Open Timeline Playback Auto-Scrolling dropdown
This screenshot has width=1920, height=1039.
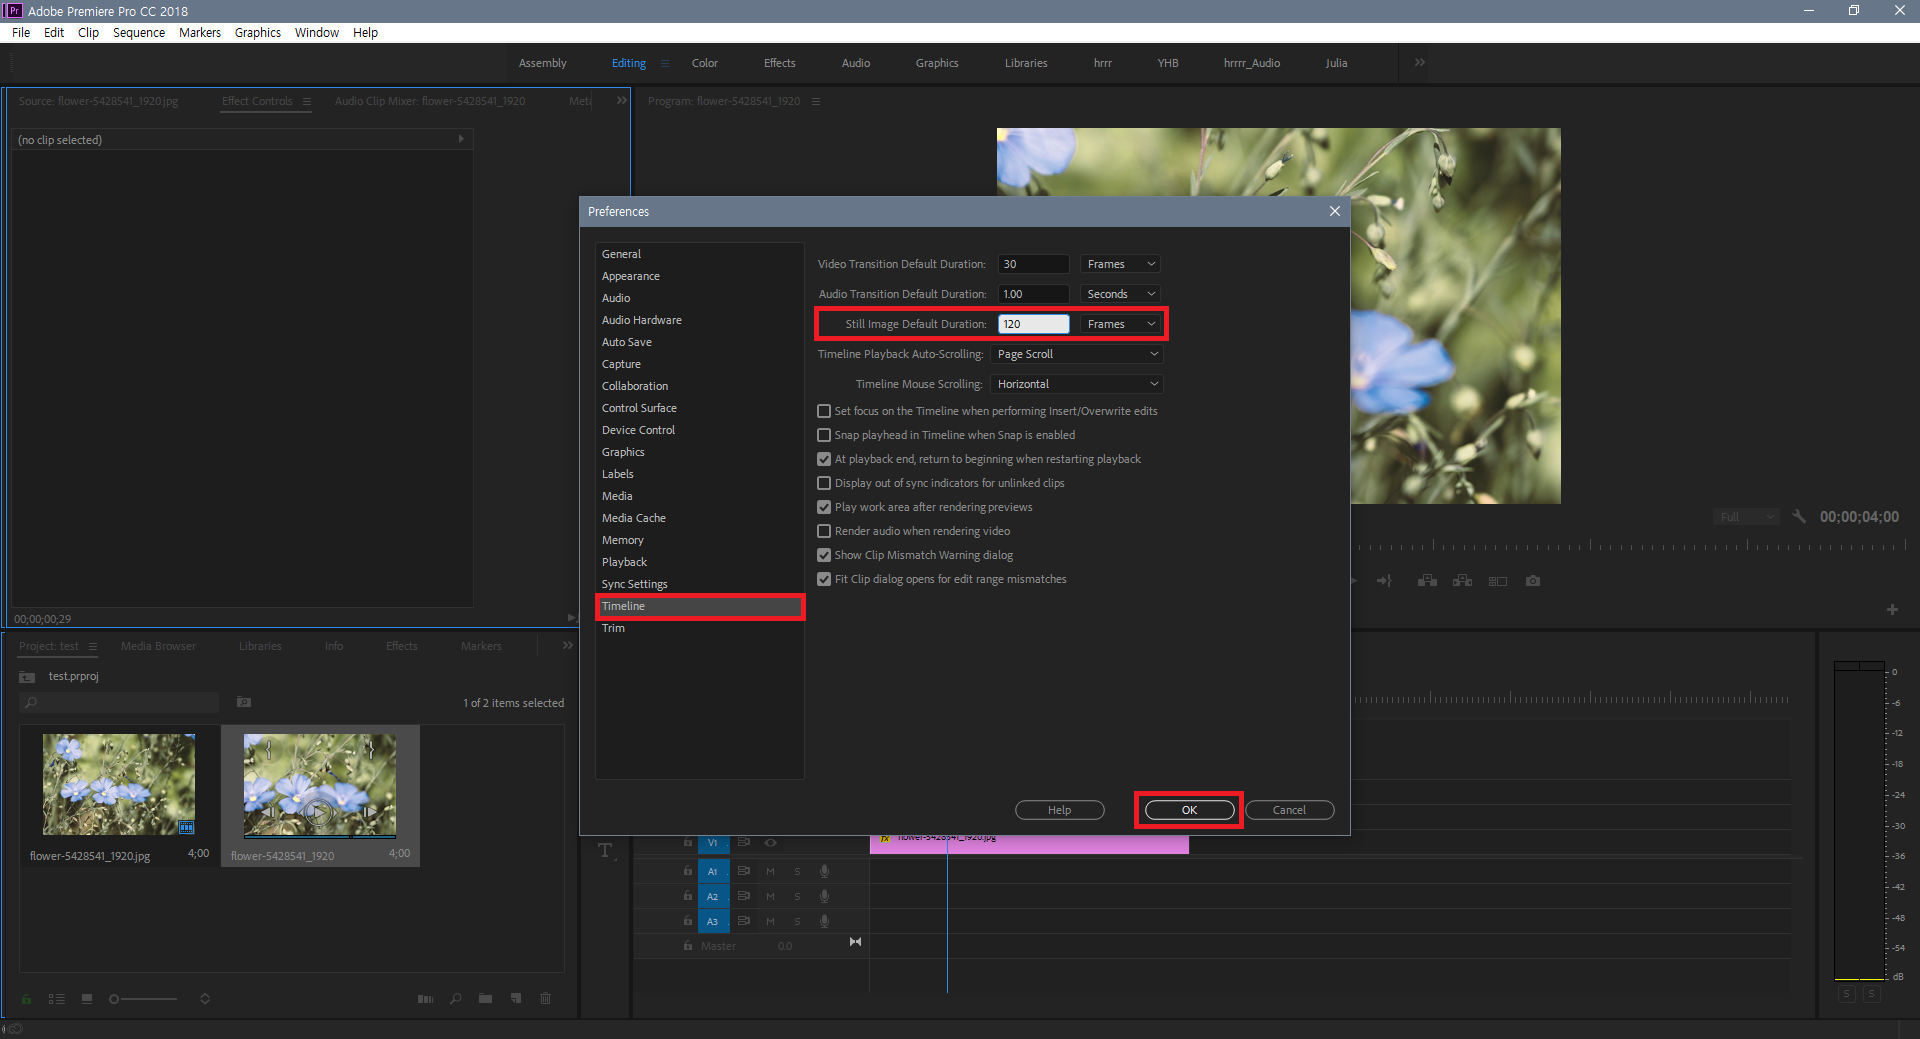coord(1077,354)
